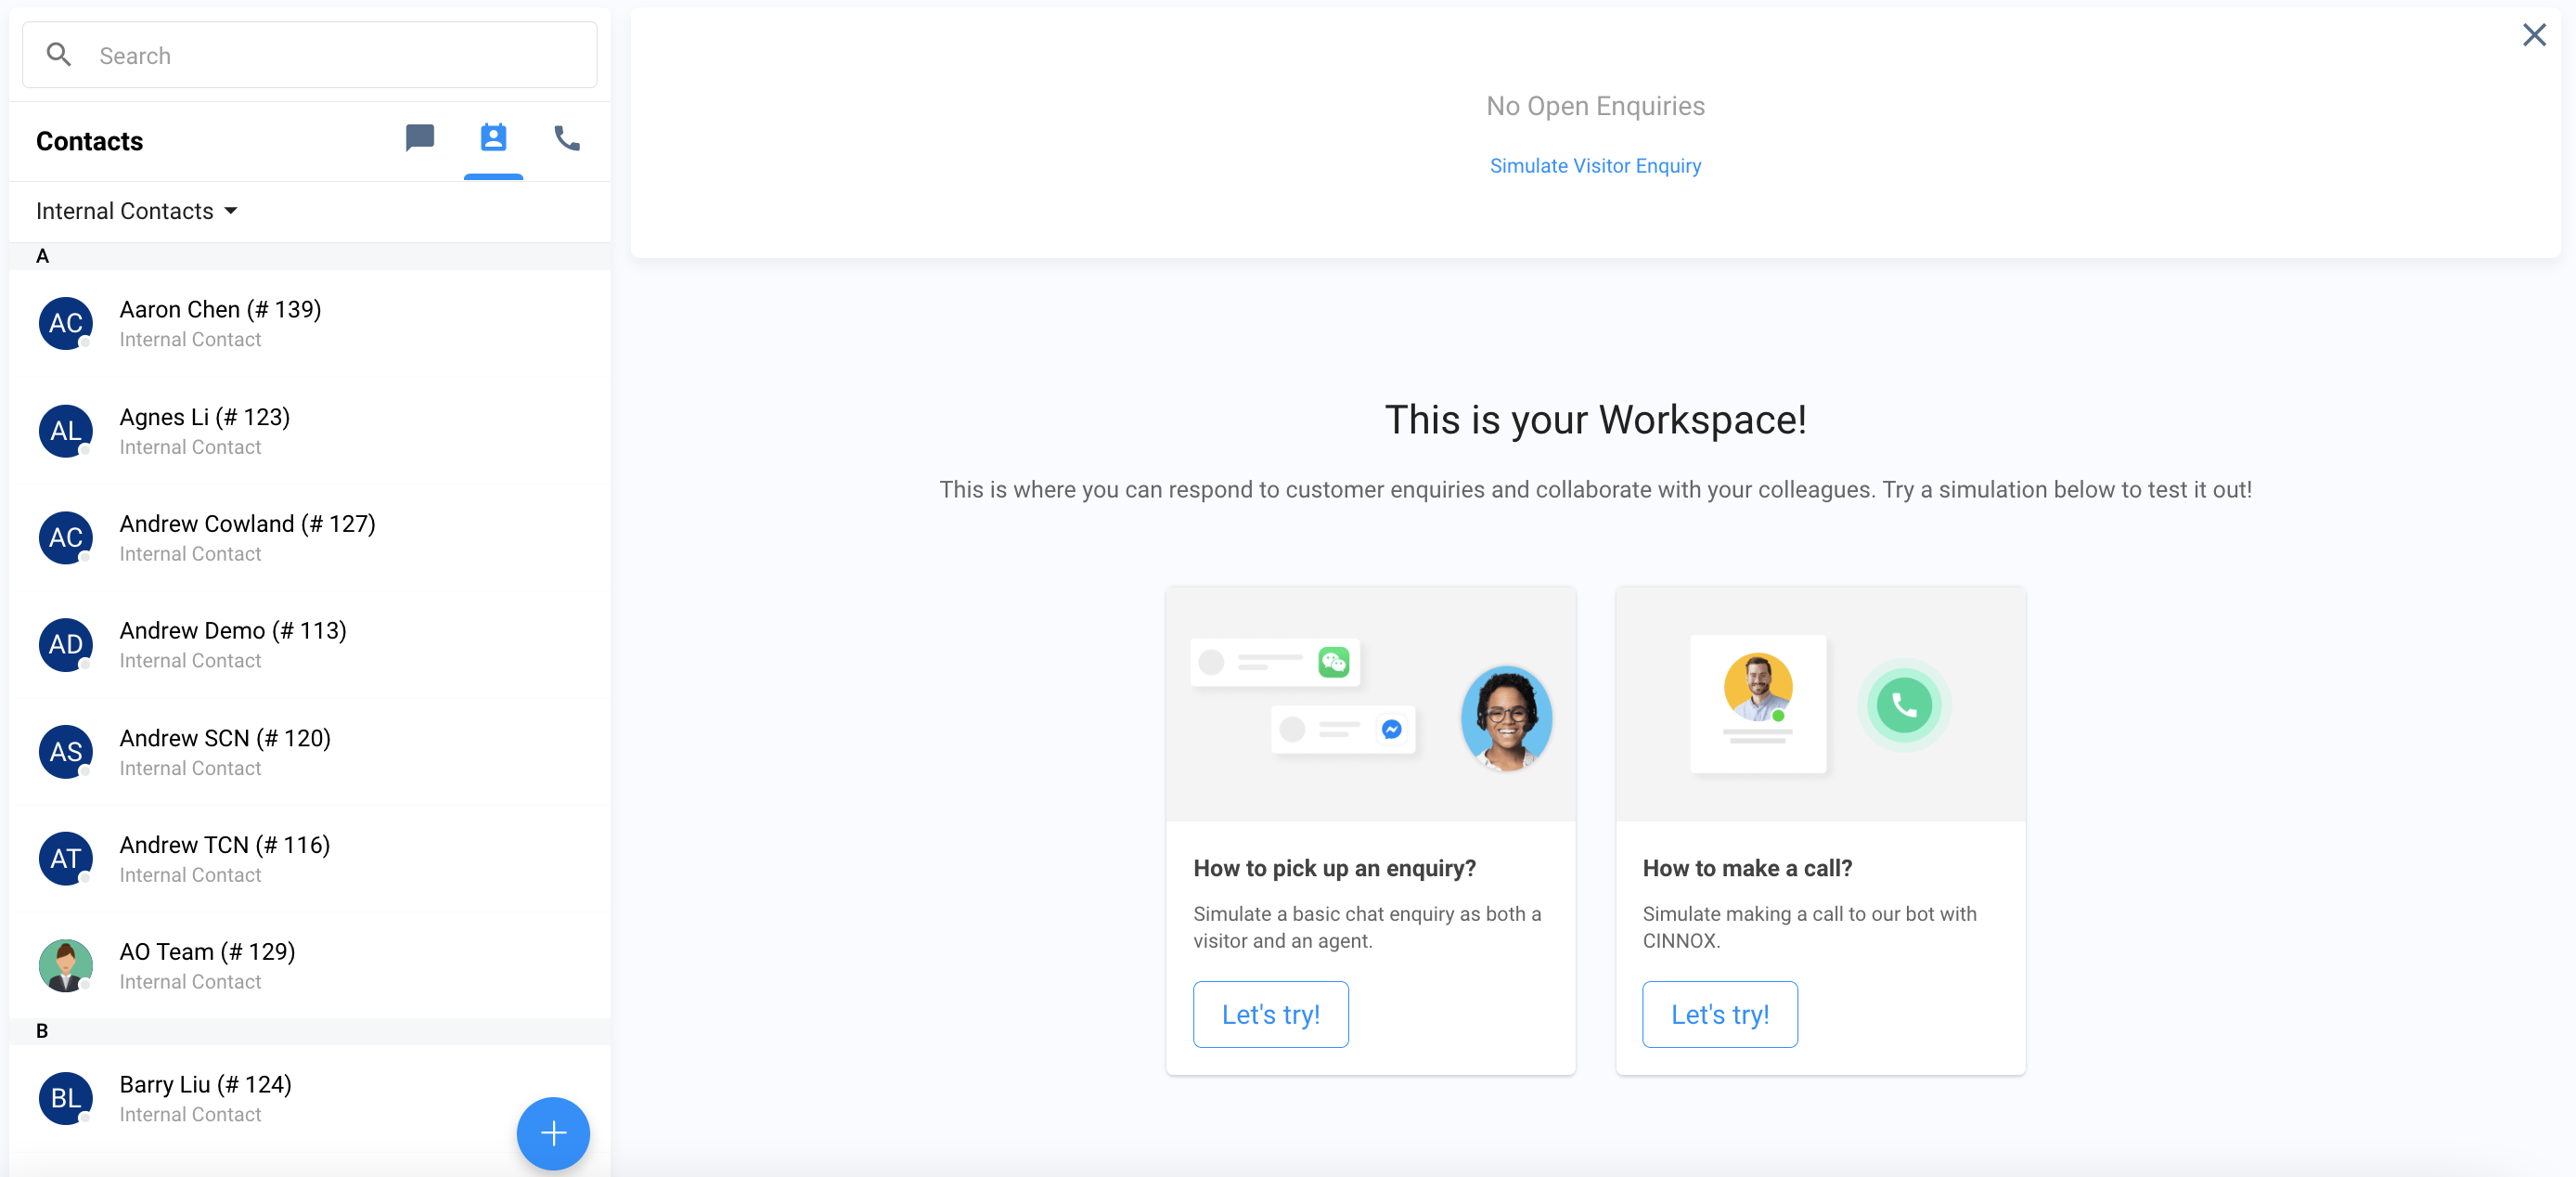Image resolution: width=2576 pixels, height=1177 pixels.
Task: Select Andrew Demo contact
Action: point(233,644)
